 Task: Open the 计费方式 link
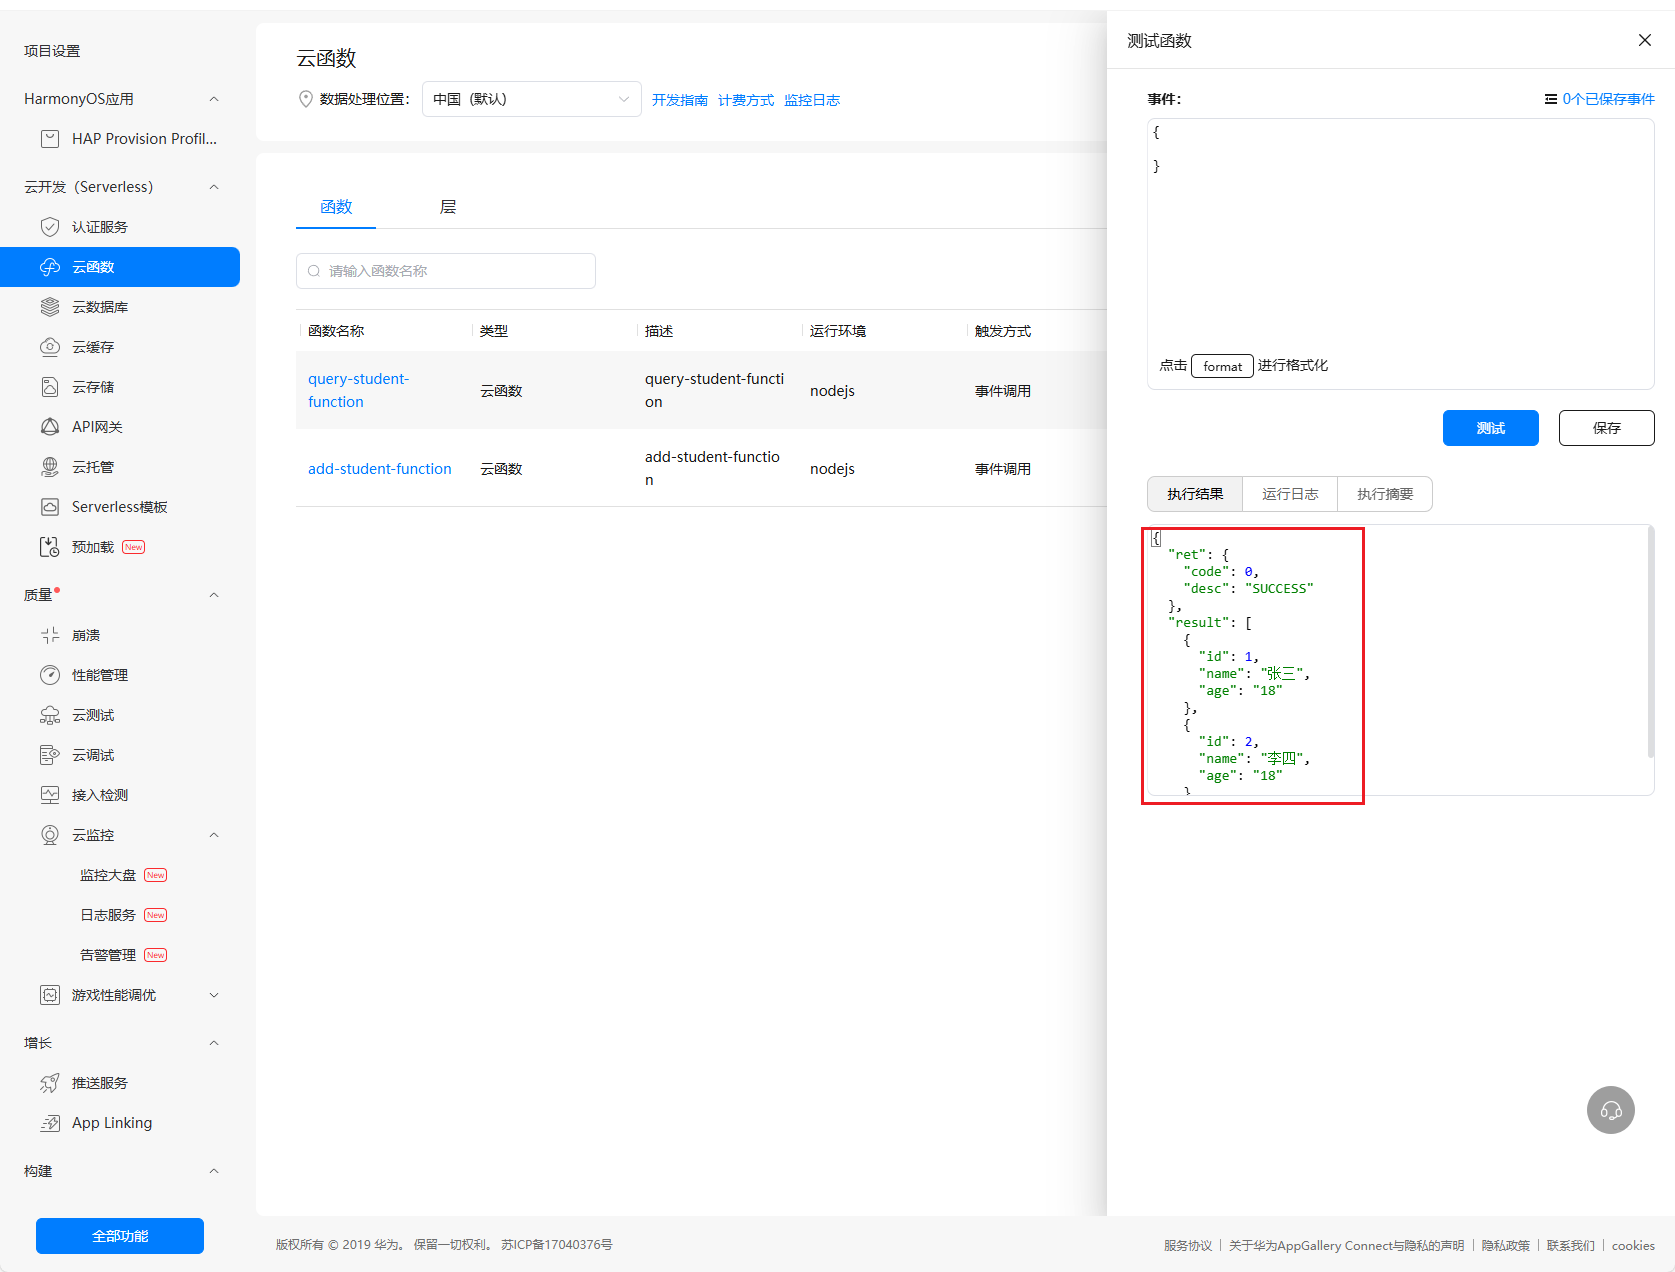click(746, 100)
